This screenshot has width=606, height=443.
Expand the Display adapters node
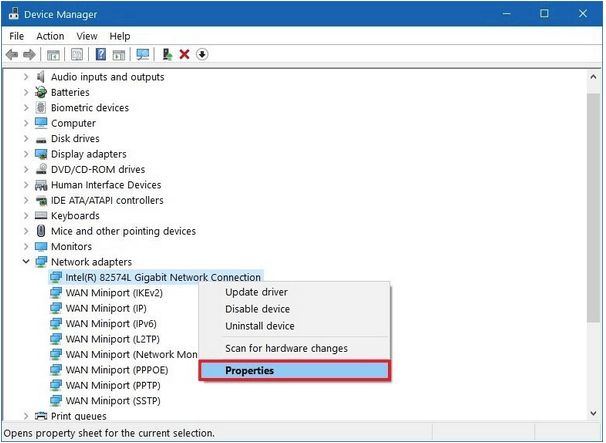(26, 154)
